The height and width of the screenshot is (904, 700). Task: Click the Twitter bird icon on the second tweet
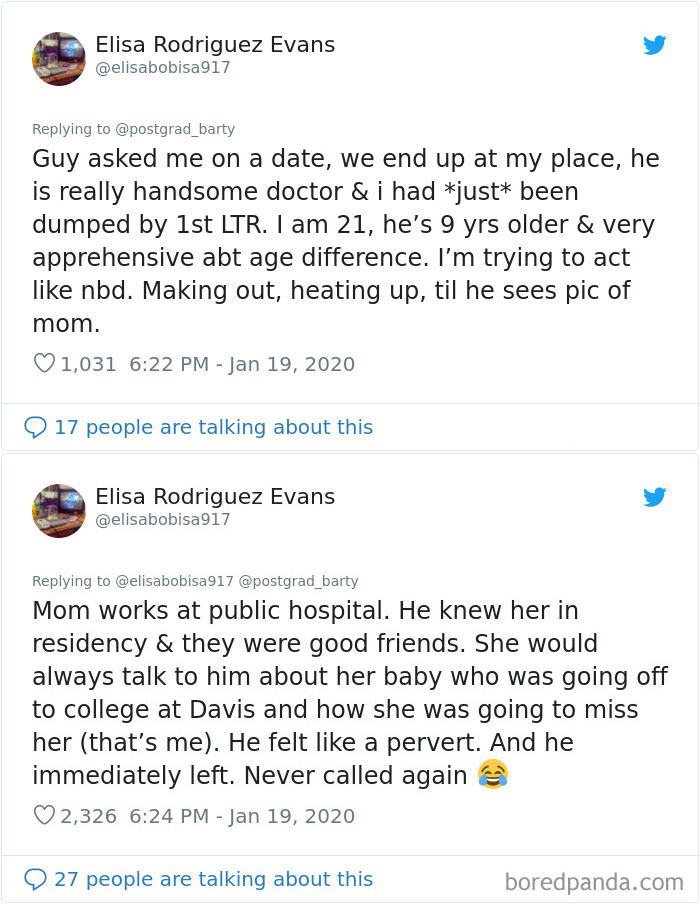[655, 497]
